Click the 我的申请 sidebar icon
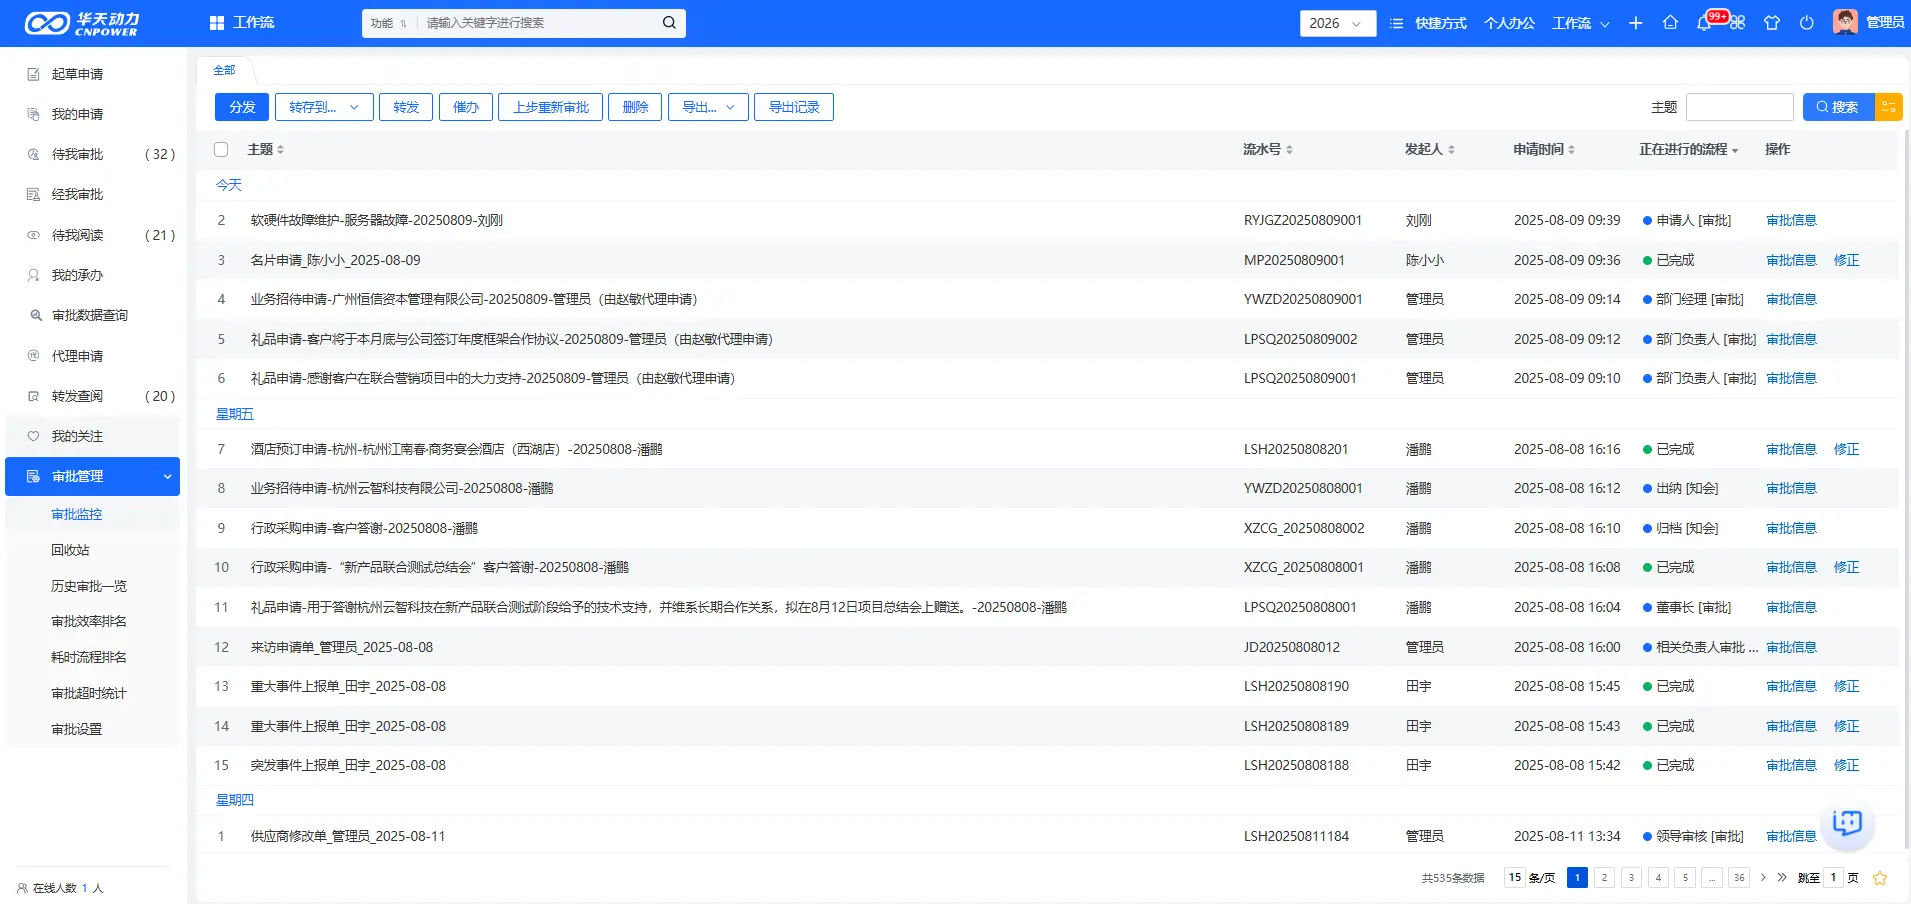1911x904 pixels. tap(33, 114)
